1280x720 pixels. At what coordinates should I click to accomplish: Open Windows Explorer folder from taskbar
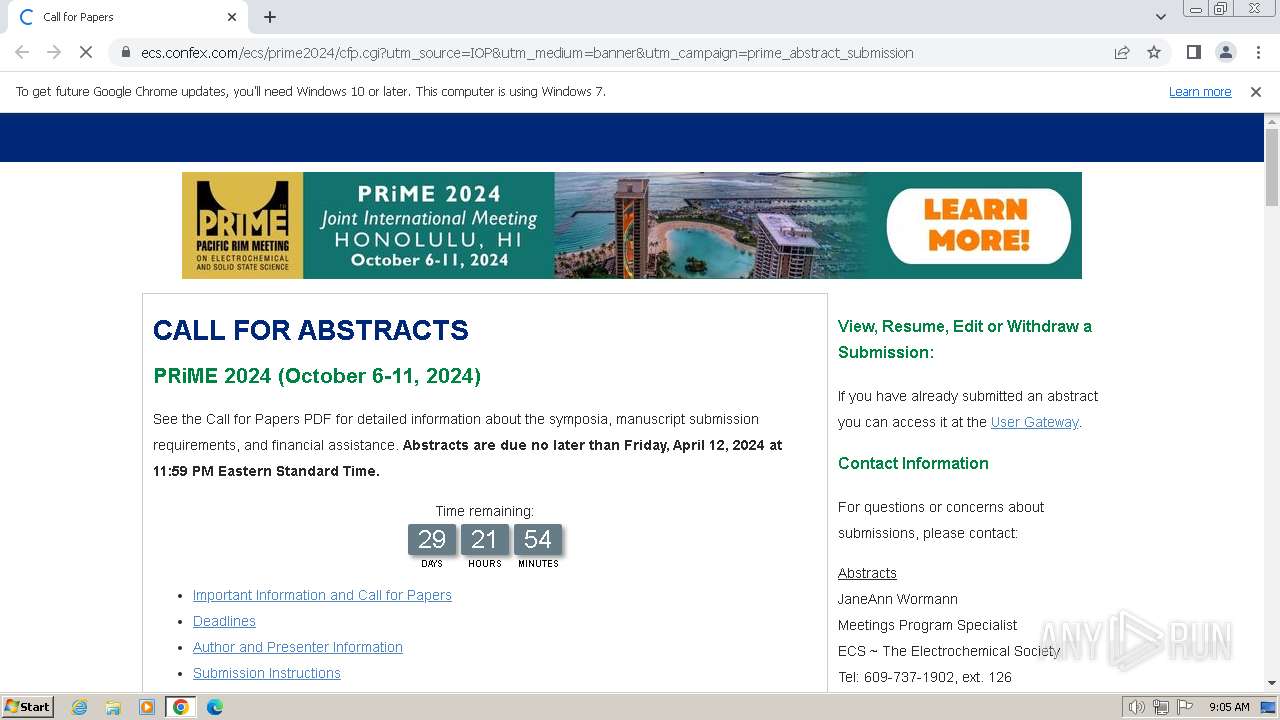pos(113,707)
